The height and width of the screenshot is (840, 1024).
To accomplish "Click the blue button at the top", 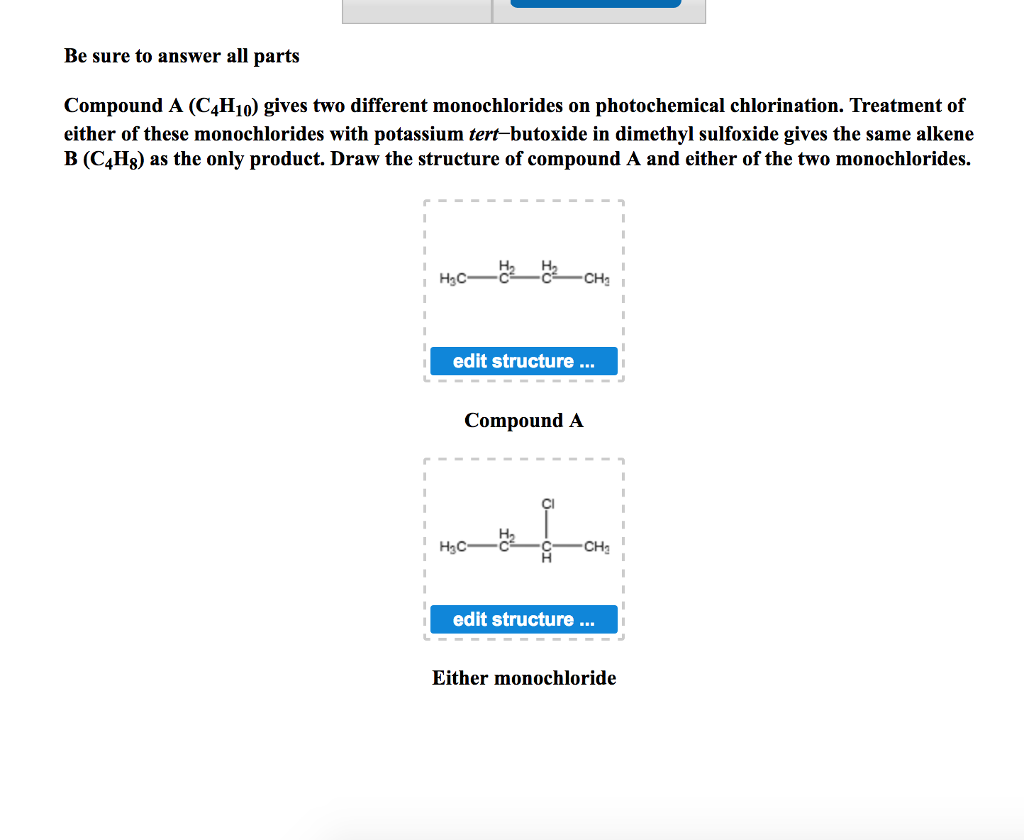I will tap(595, 4).
